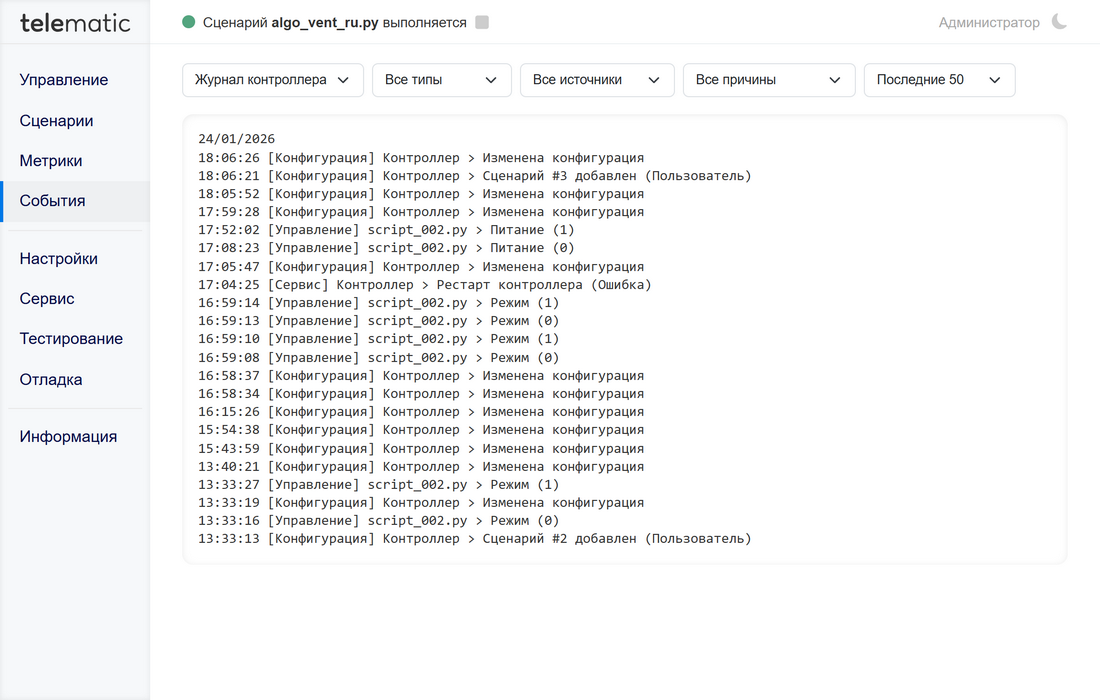Change the Последние 50 entry count
1100x700 pixels.
939,80
